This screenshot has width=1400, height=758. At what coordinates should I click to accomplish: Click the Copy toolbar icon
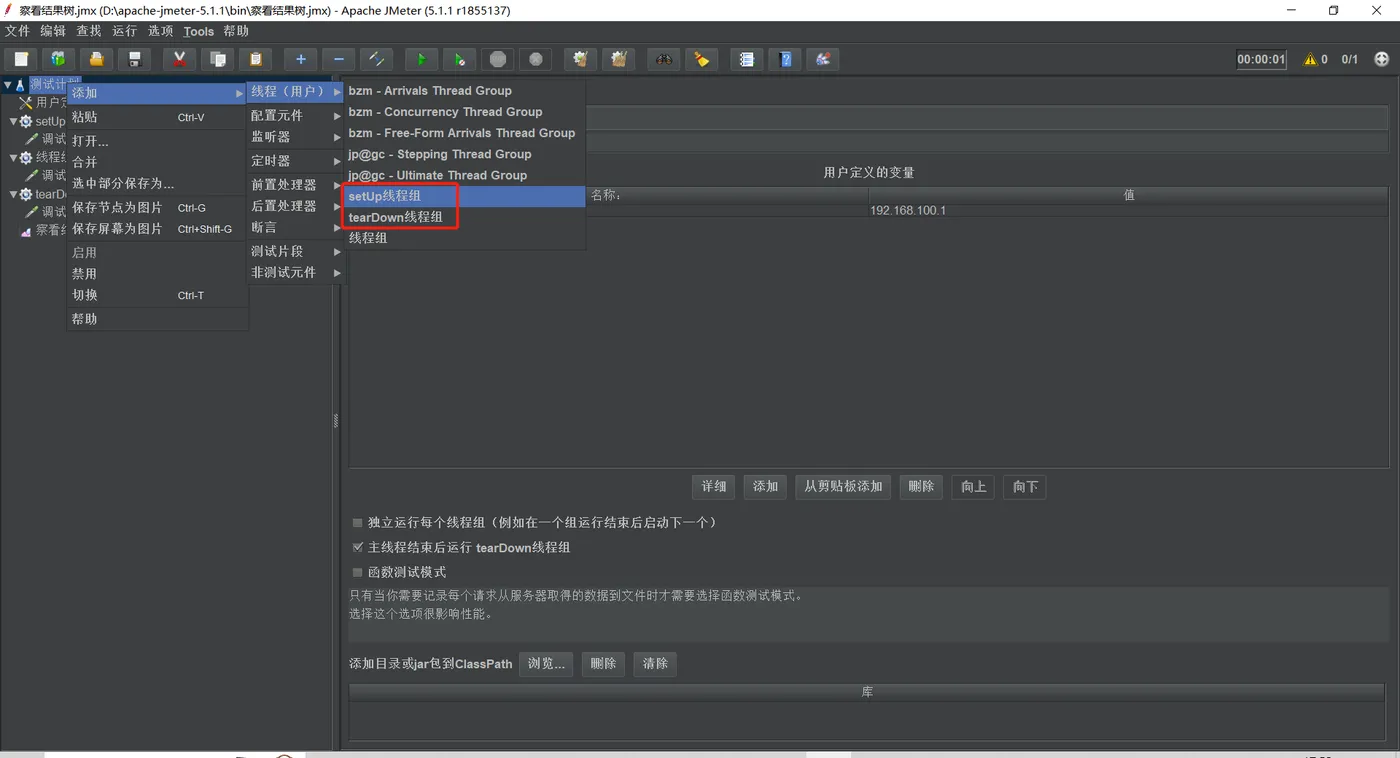click(218, 59)
